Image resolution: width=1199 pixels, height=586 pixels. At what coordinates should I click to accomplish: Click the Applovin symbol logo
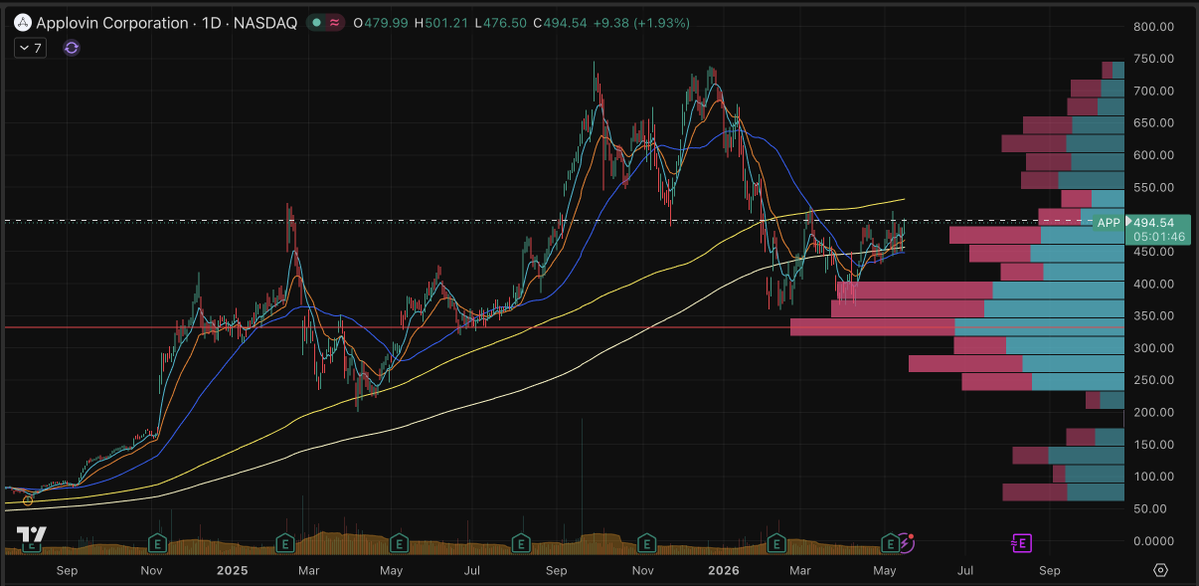coord(23,23)
